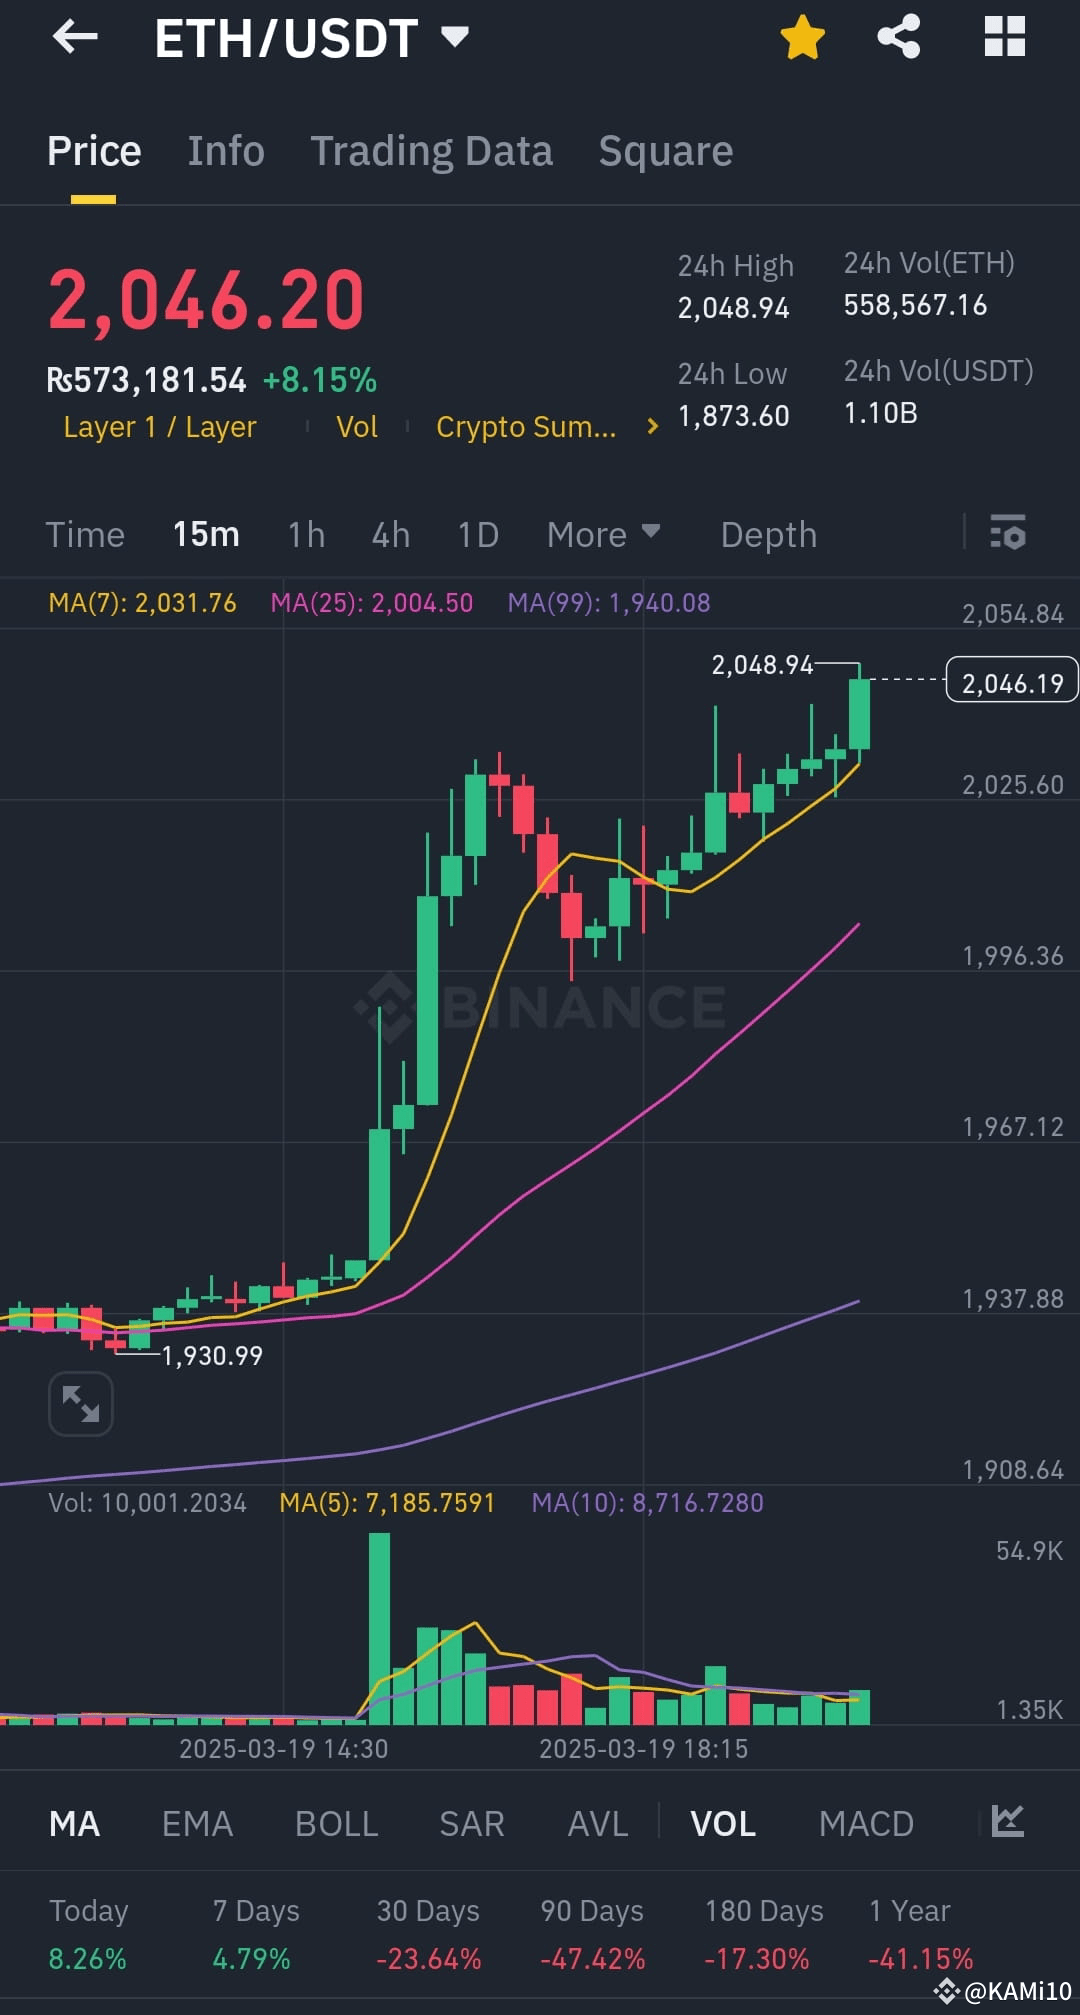Viewport: 1080px width, 2015px height.
Task: Expand the Crypto Sum category chevron
Action: [651, 426]
